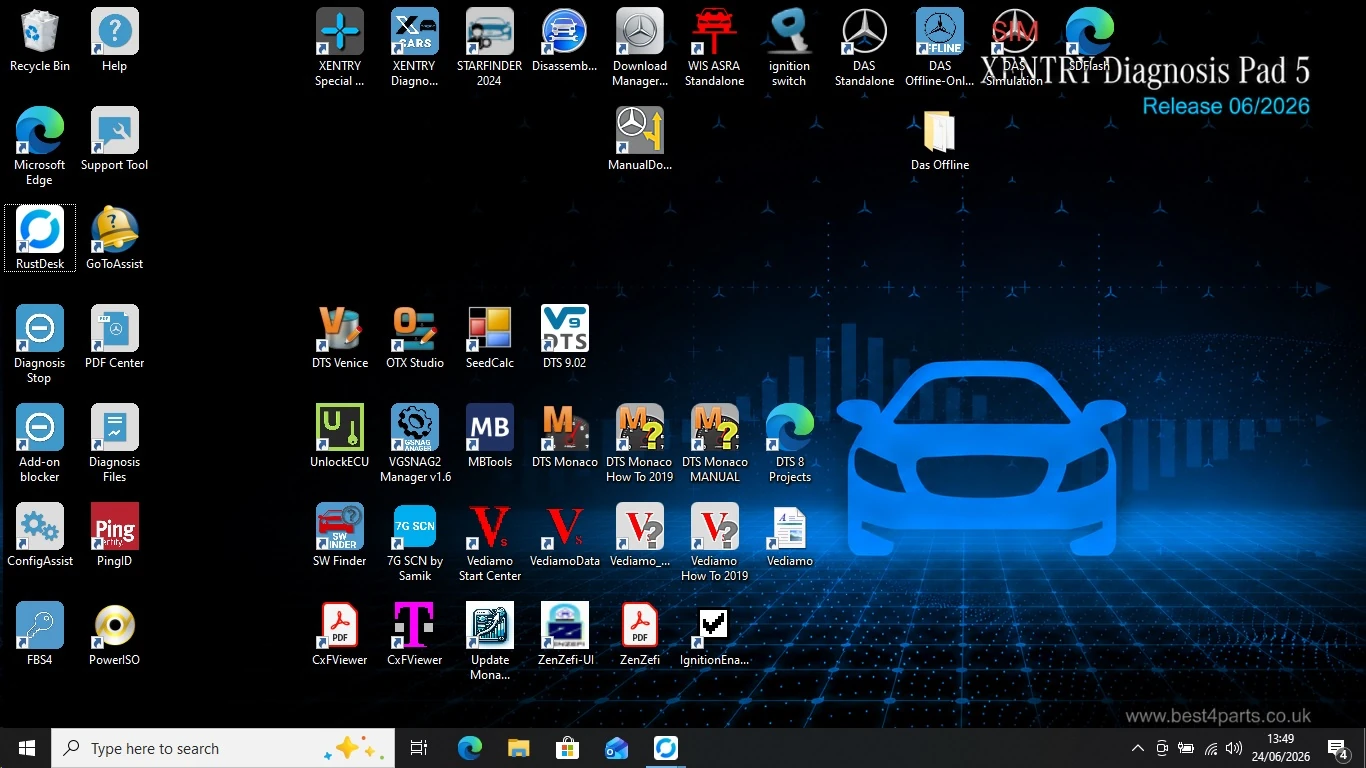Open the notification center with 2 alerts
This screenshot has height=768, width=1366.
[x=1338, y=748]
